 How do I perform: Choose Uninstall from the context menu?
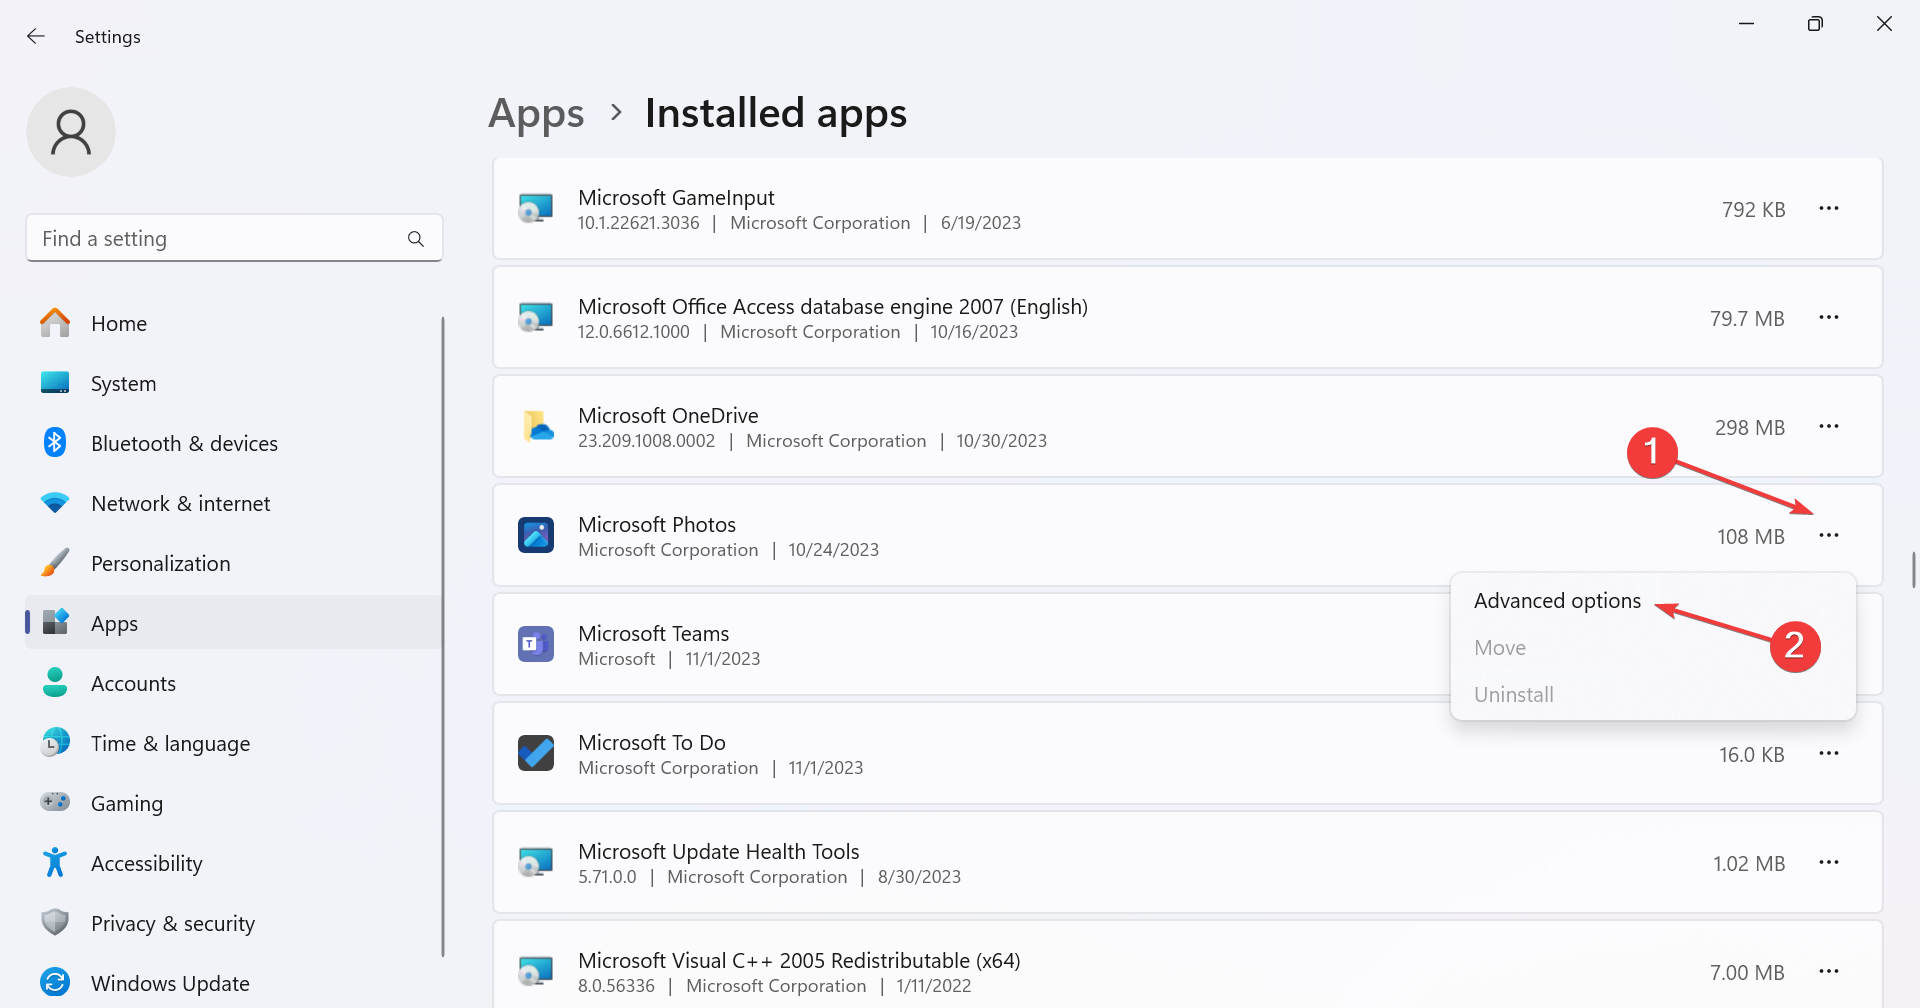pyautogui.click(x=1514, y=695)
